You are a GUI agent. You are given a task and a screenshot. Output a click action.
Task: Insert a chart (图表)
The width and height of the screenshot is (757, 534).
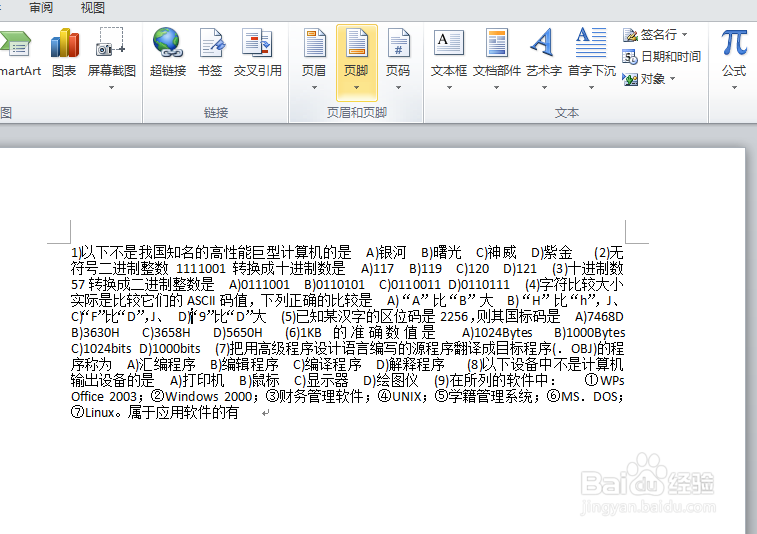click(65, 53)
